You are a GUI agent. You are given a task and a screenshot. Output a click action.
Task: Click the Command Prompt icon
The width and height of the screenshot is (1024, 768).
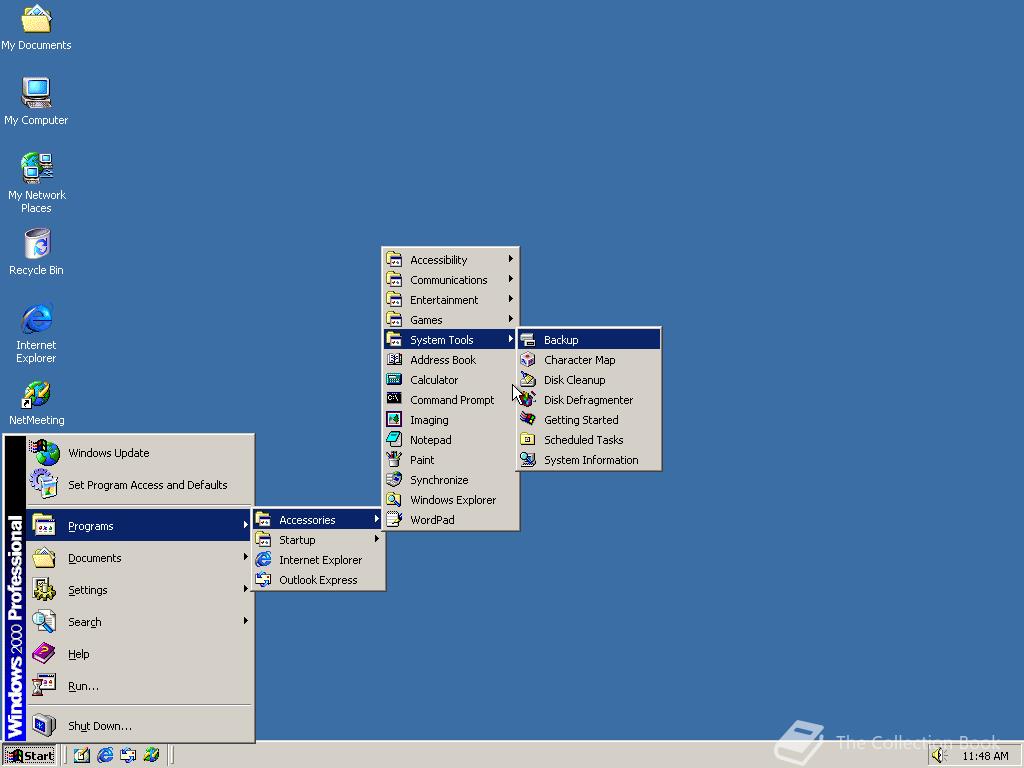point(394,400)
